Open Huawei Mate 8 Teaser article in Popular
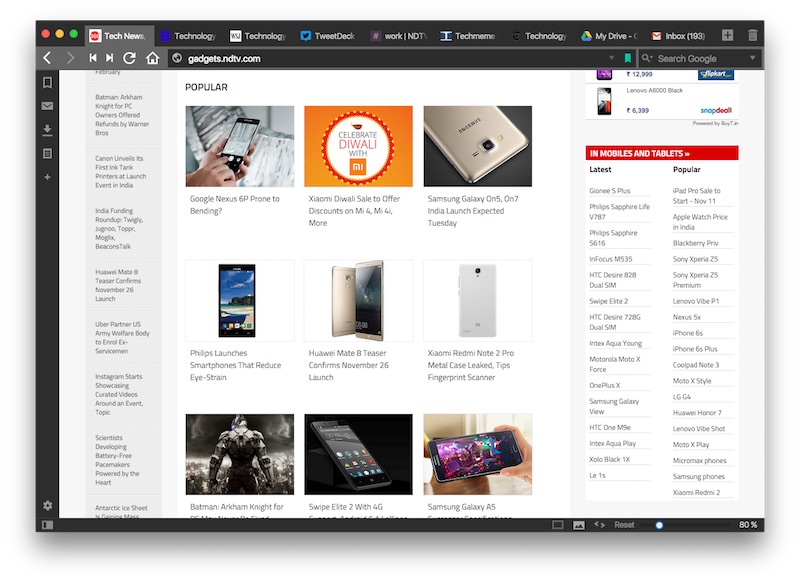Screen dimensions: 800x583 (x=348, y=365)
